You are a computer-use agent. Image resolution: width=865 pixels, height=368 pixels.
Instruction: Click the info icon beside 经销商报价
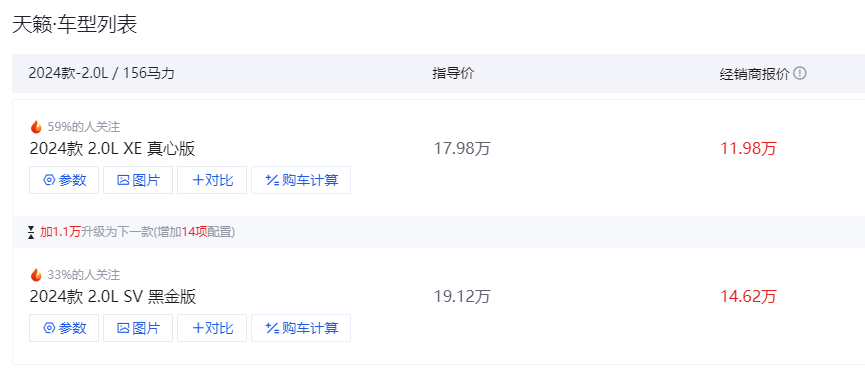click(x=800, y=73)
